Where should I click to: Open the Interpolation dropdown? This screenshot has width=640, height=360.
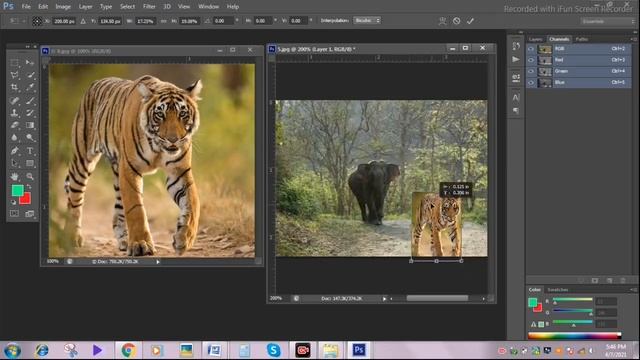pos(367,20)
